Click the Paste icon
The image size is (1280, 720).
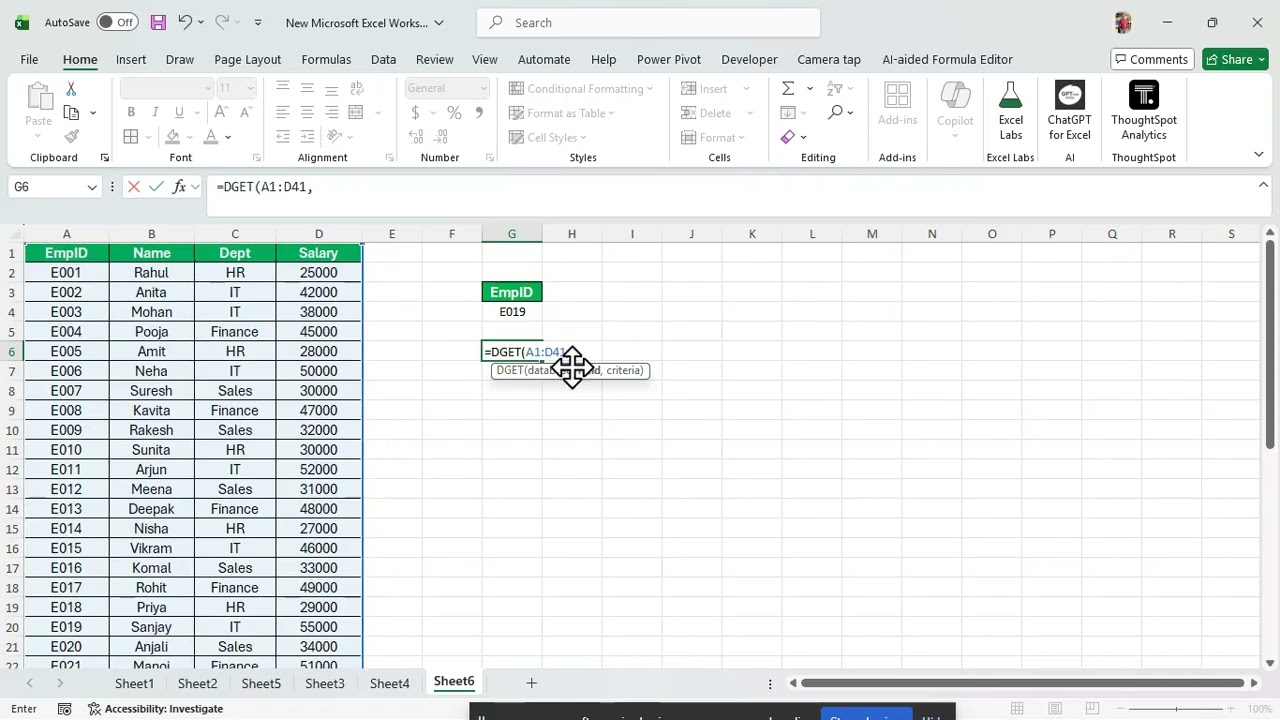tap(38, 96)
